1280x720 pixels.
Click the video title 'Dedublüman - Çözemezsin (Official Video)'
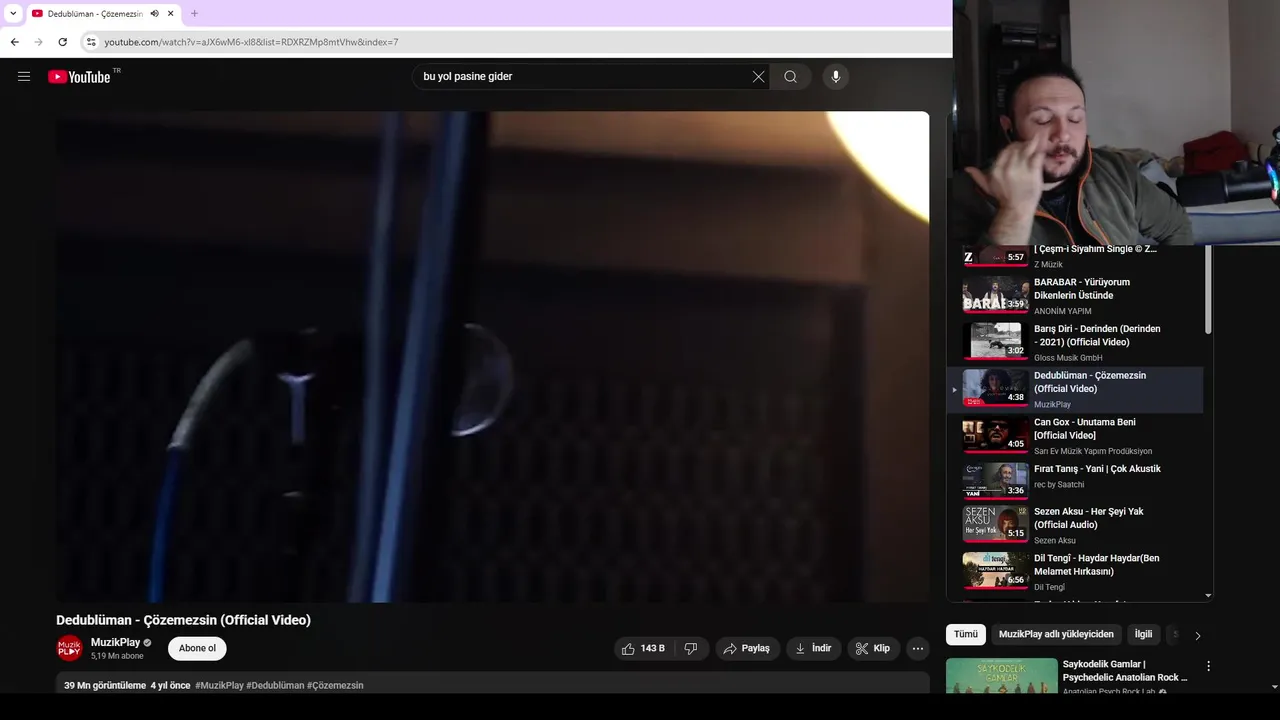[183, 620]
